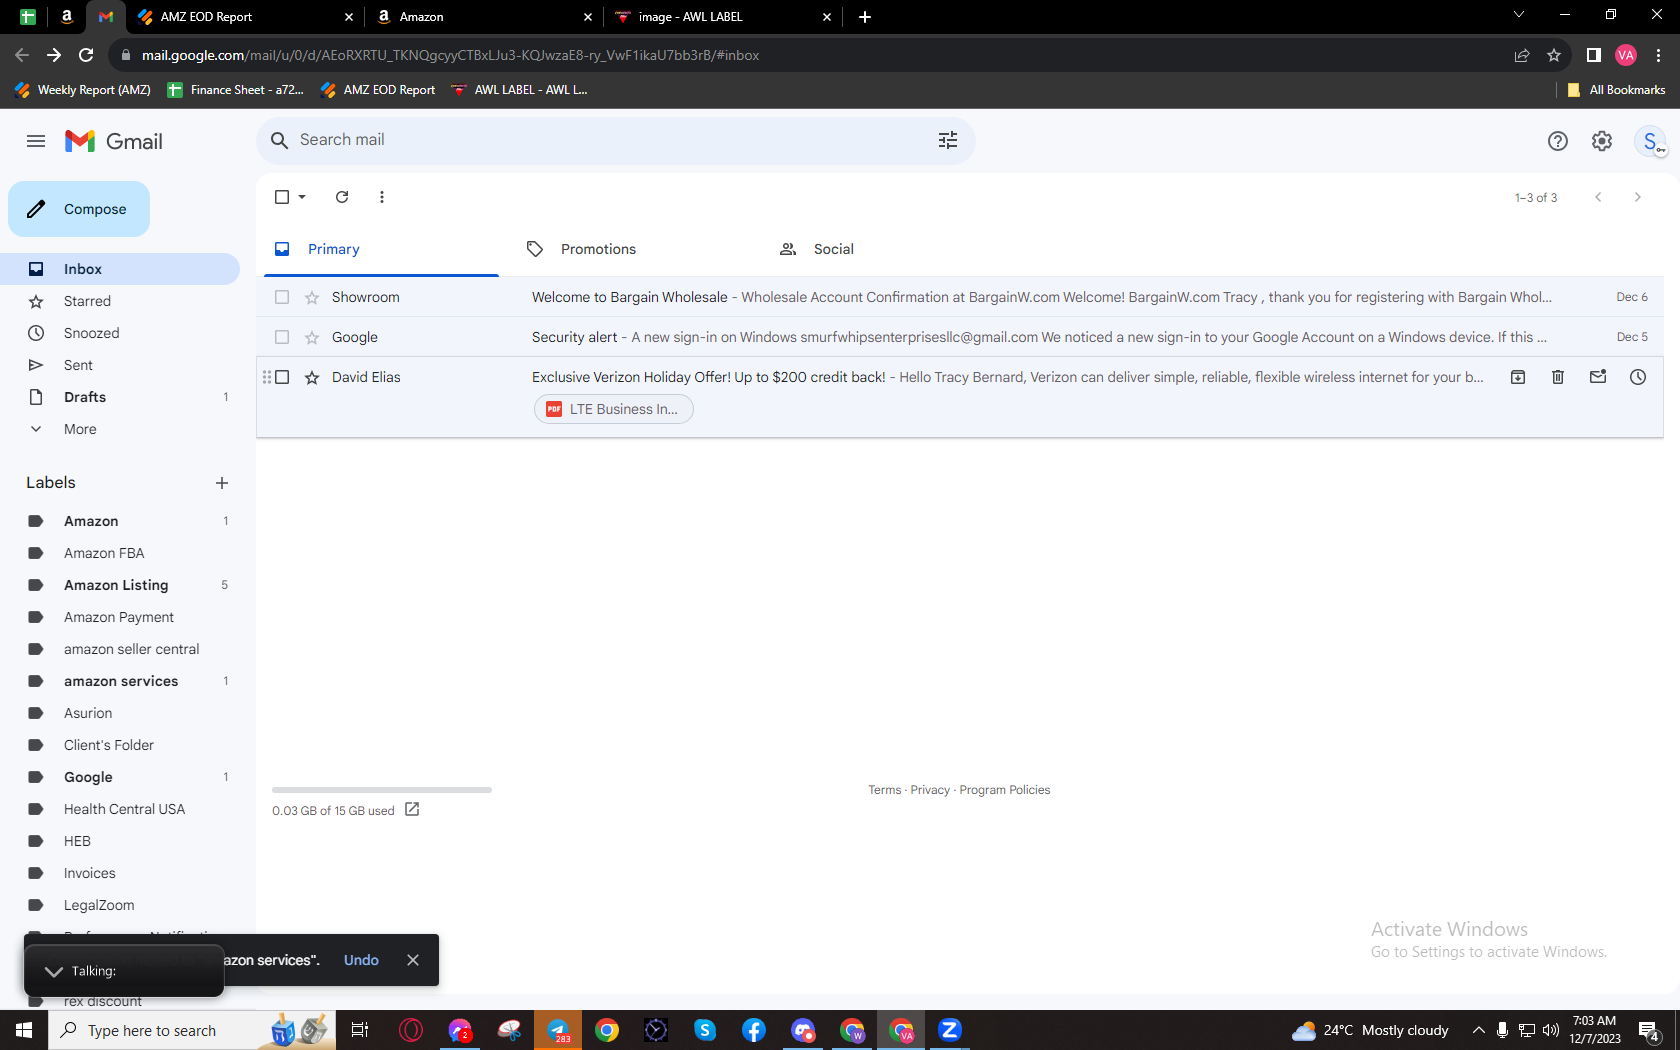
Task: Open the Amazon label
Action: (120, 521)
